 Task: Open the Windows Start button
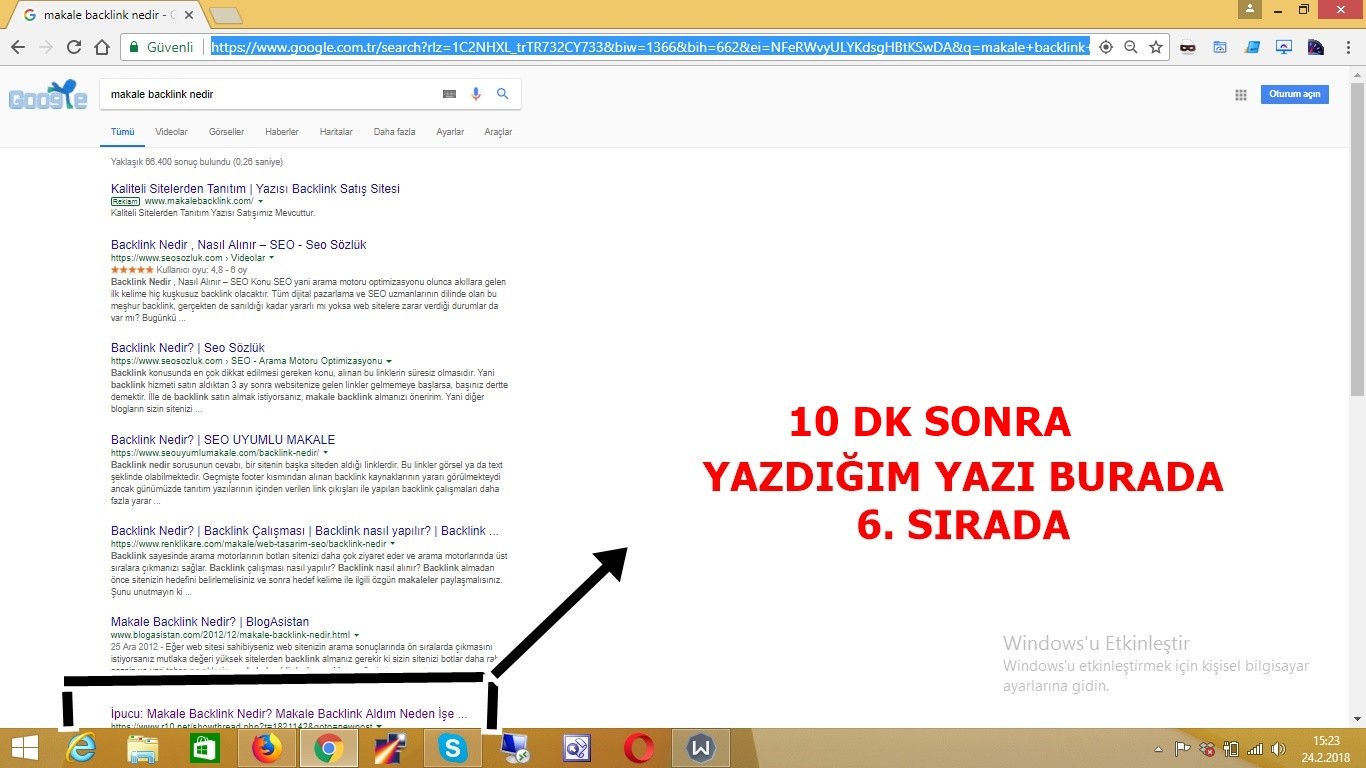tap(24, 748)
